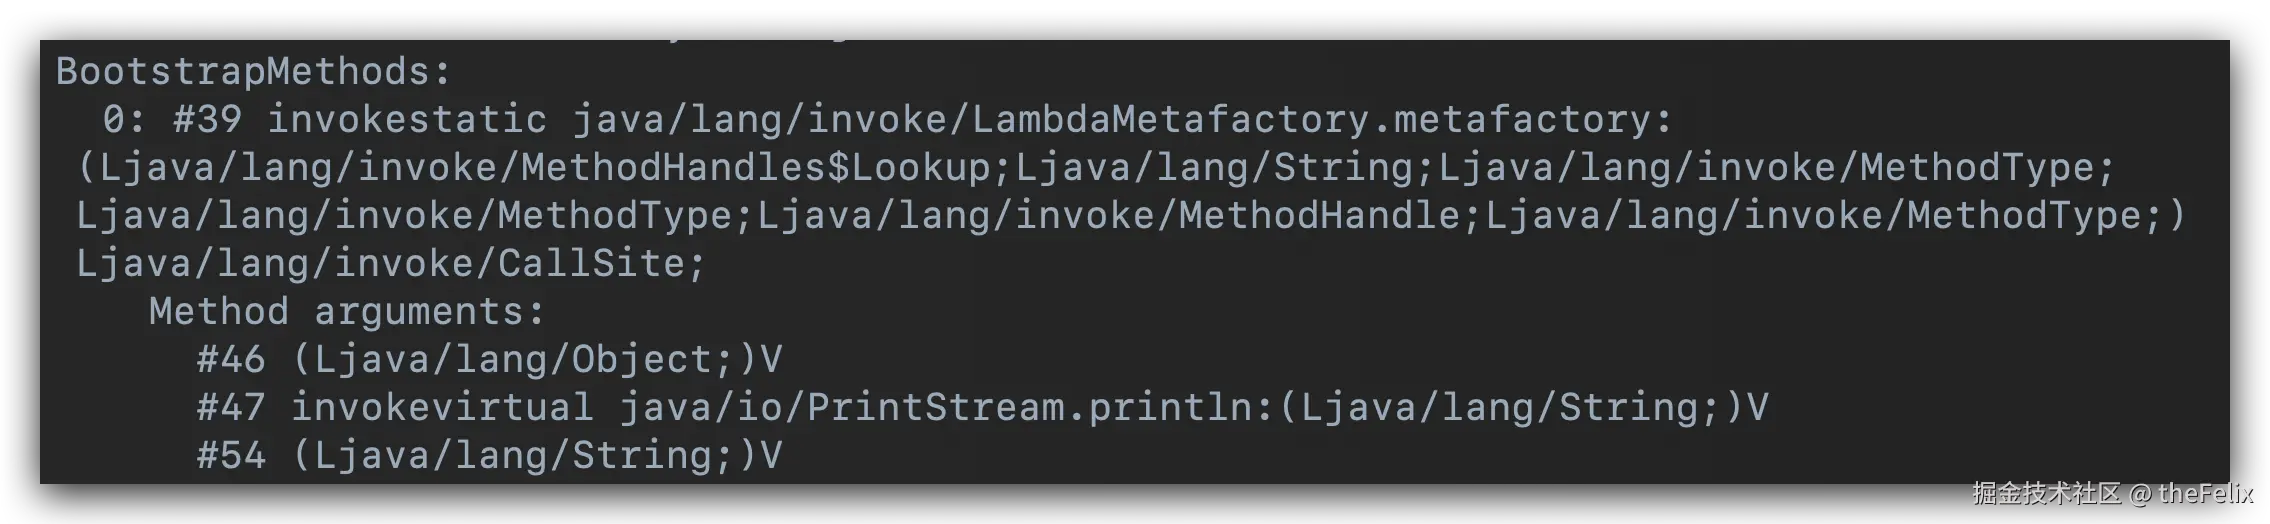The height and width of the screenshot is (524, 2270).
Task: Click Ljava/lang/invoke/MethodHandle; parameter text
Action: pyautogui.click(x=1118, y=216)
